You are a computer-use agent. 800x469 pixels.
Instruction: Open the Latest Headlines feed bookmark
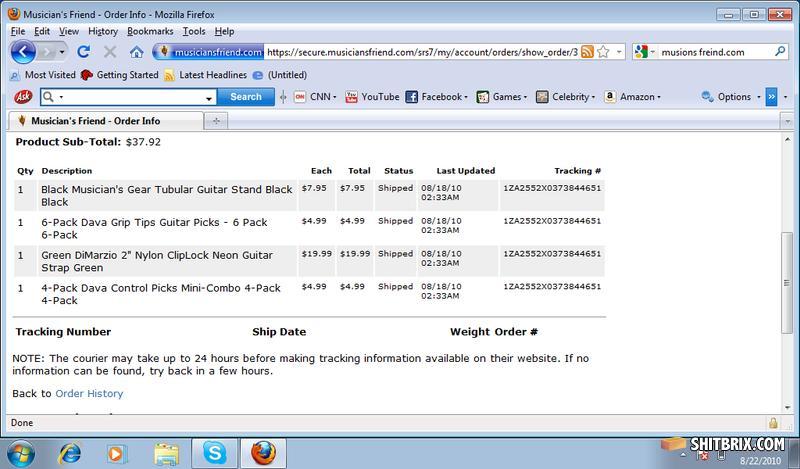(x=205, y=75)
